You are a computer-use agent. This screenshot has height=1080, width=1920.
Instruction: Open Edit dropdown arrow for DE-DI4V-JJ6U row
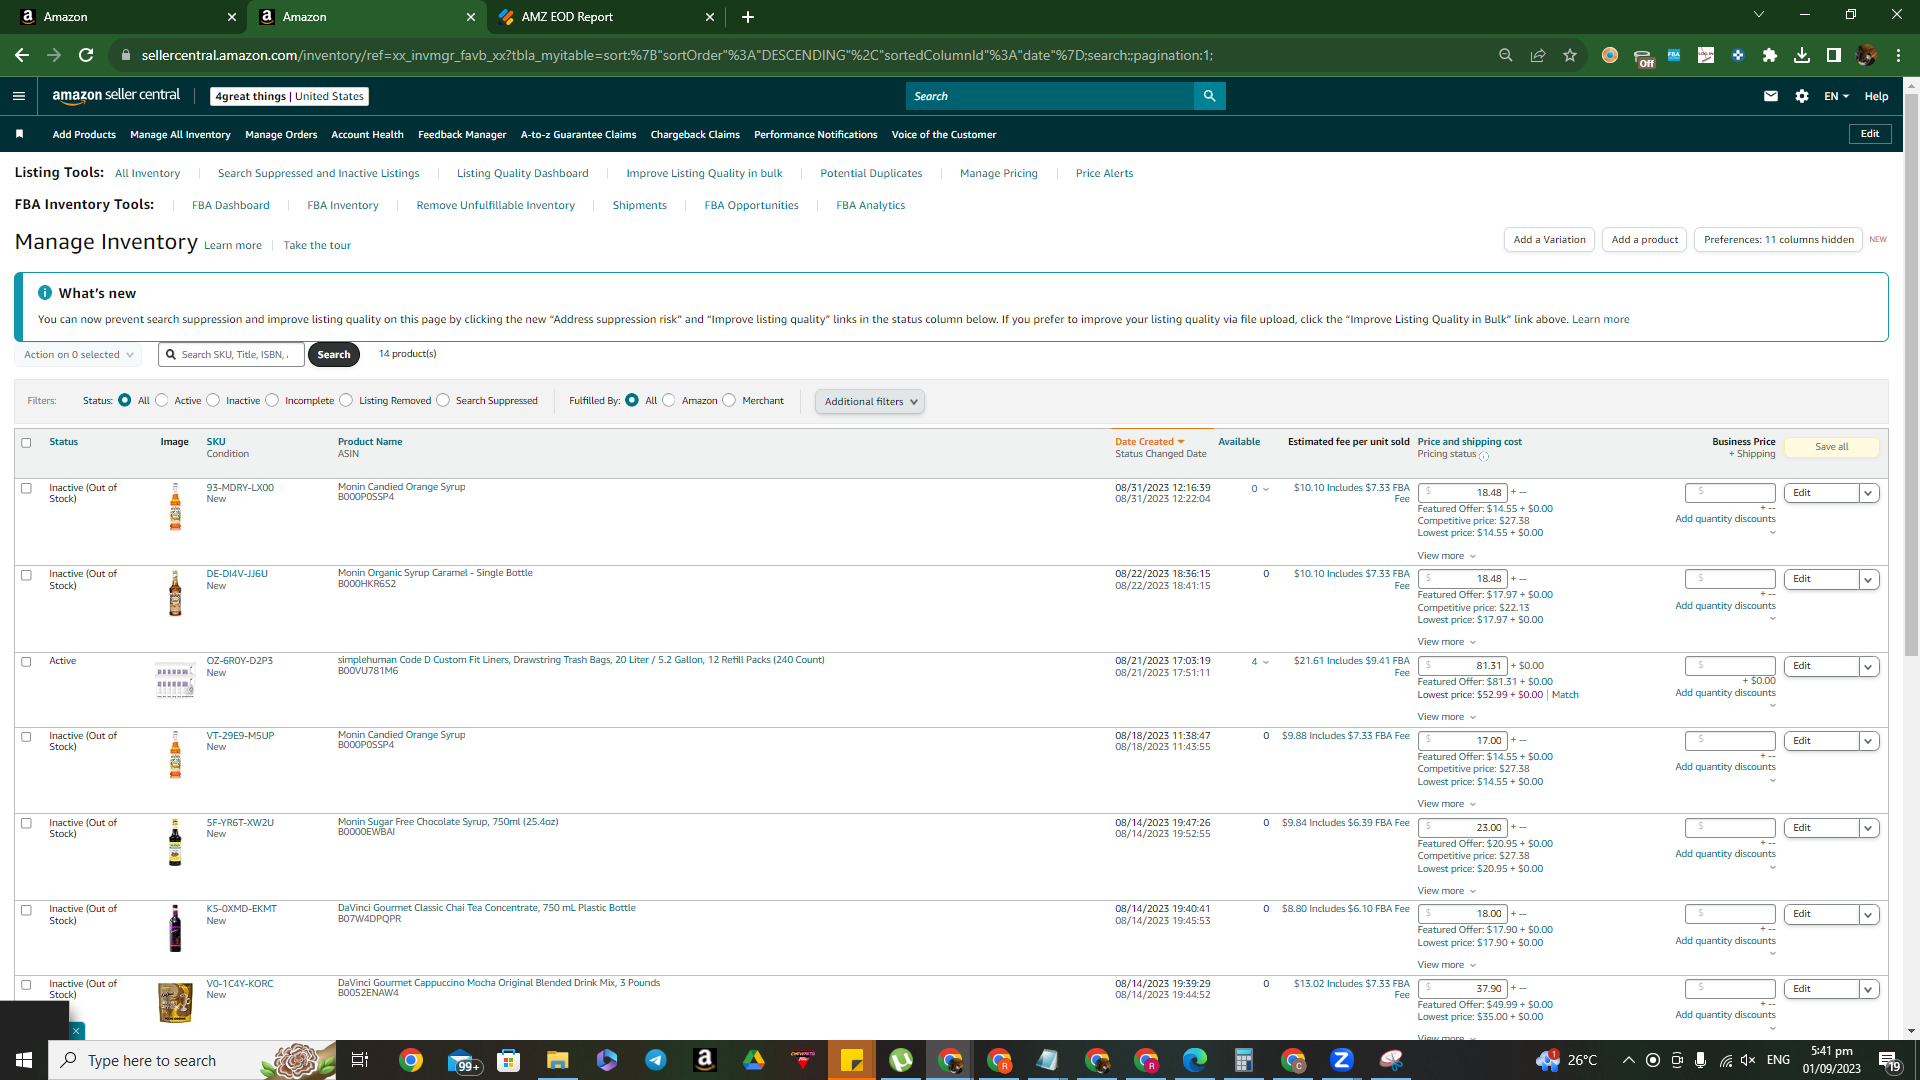tap(1868, 579)
